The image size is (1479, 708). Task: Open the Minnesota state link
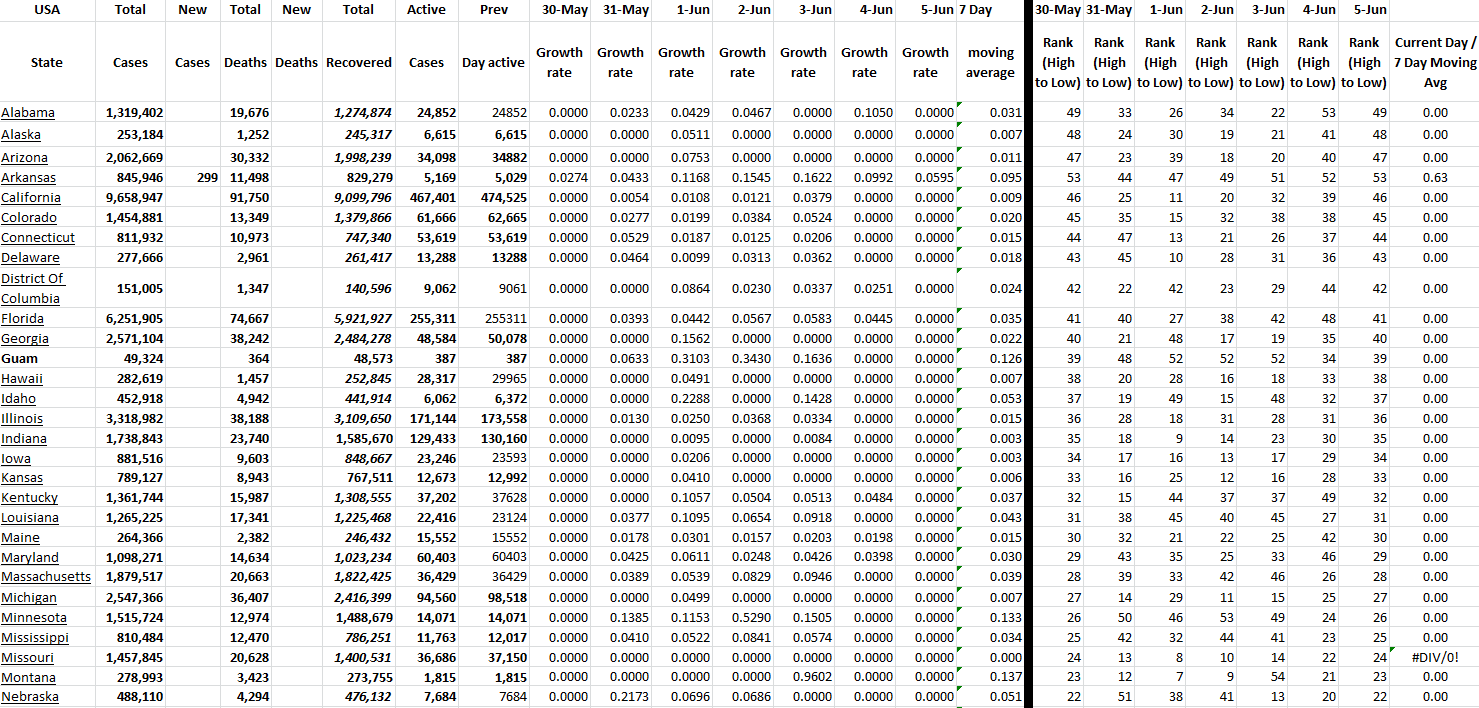point(34,617)
